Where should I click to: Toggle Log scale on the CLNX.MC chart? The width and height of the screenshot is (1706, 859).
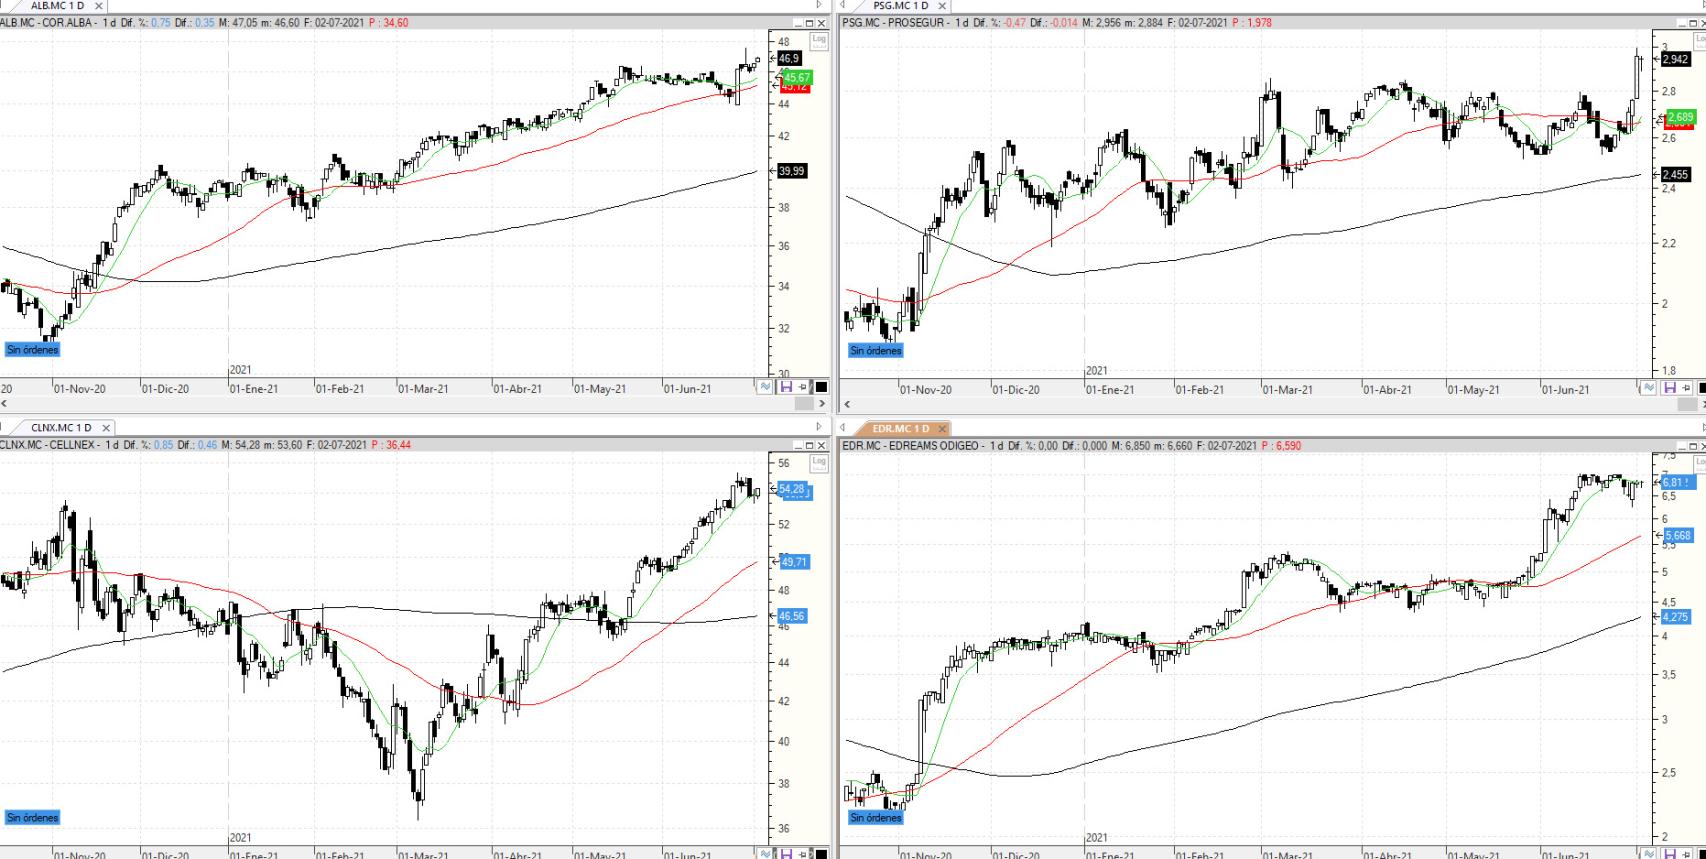tap(819, 461)
